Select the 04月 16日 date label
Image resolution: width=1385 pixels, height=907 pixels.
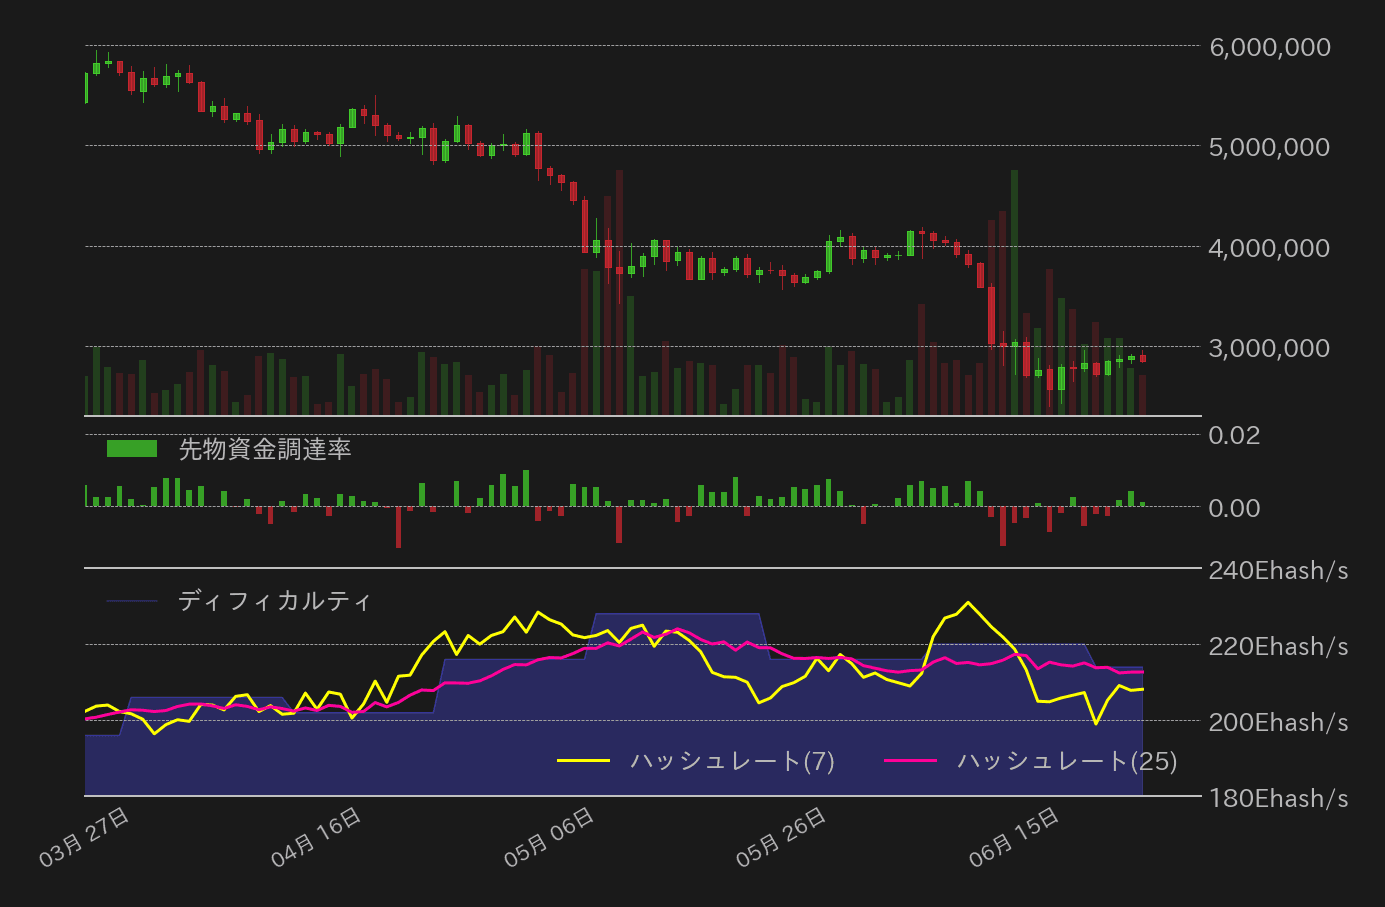coord(317,837)
